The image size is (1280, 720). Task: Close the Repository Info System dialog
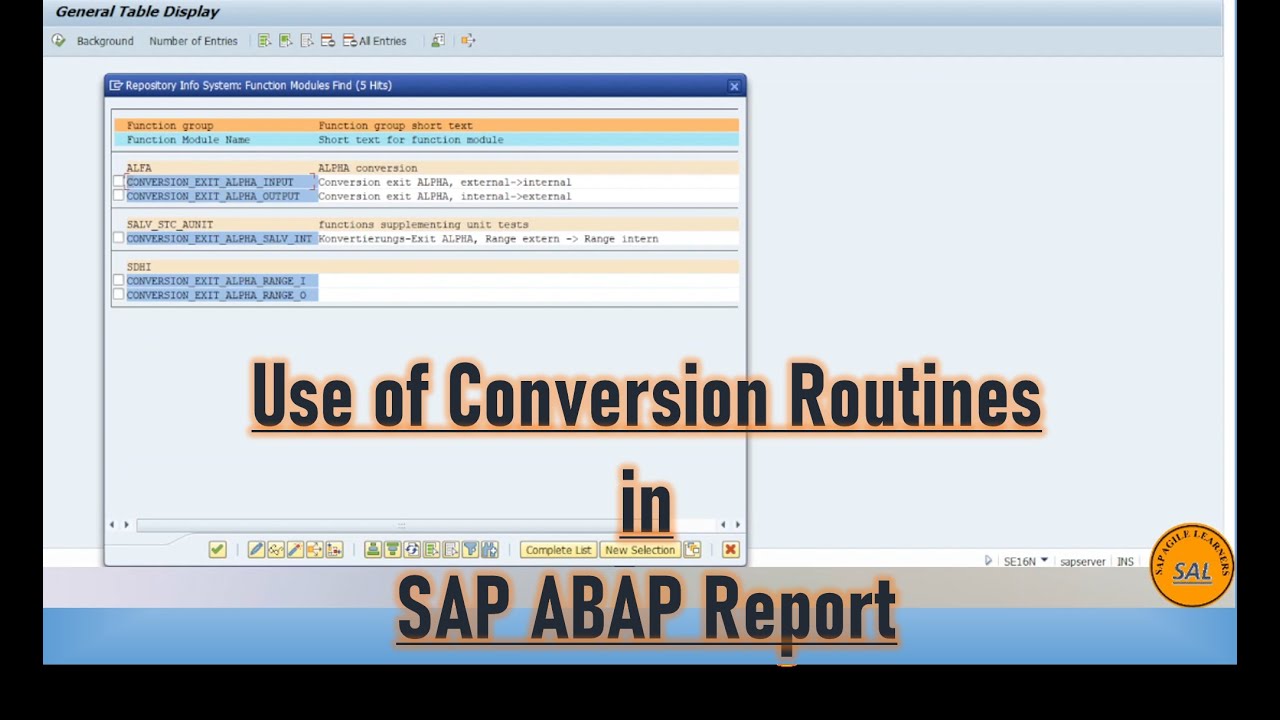pos(734,86)
